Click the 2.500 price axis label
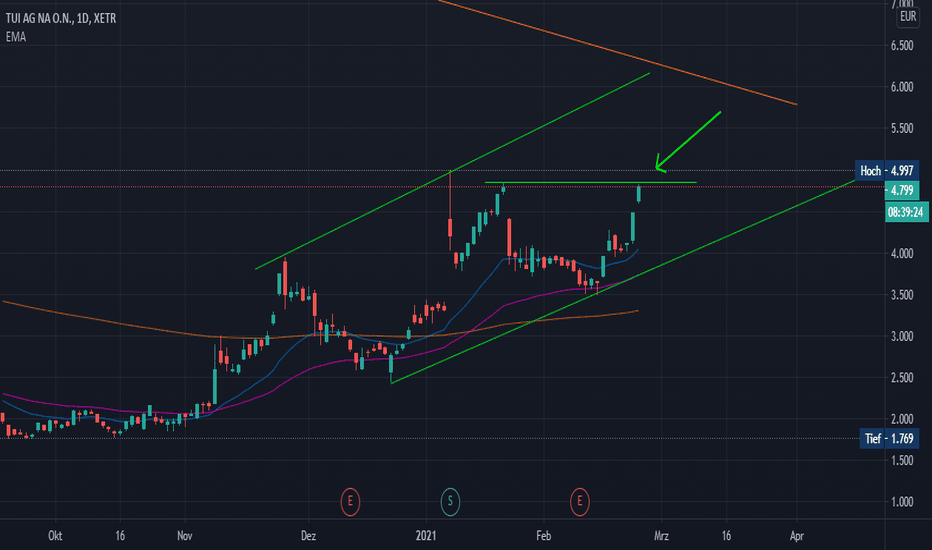The width and height of the screenshot is (932, 550). point(902,378)
